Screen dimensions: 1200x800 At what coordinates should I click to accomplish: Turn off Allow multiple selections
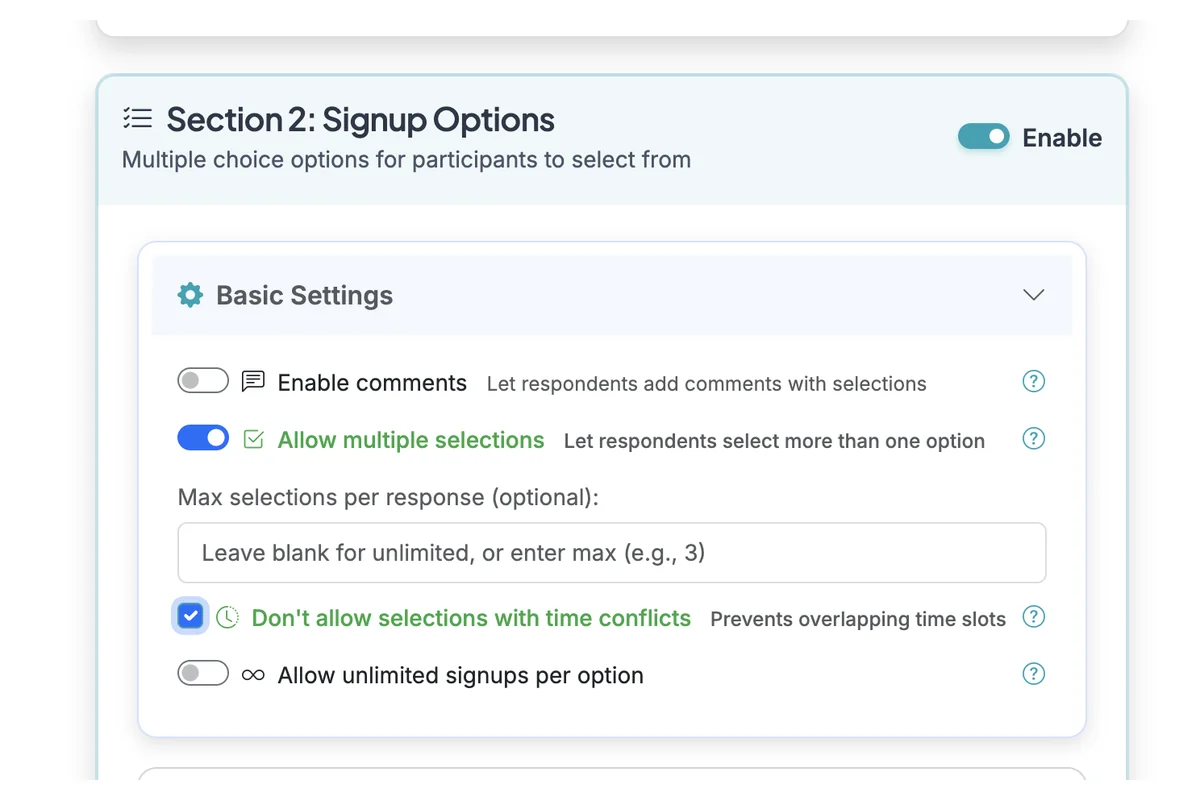[x=203, y=437]
